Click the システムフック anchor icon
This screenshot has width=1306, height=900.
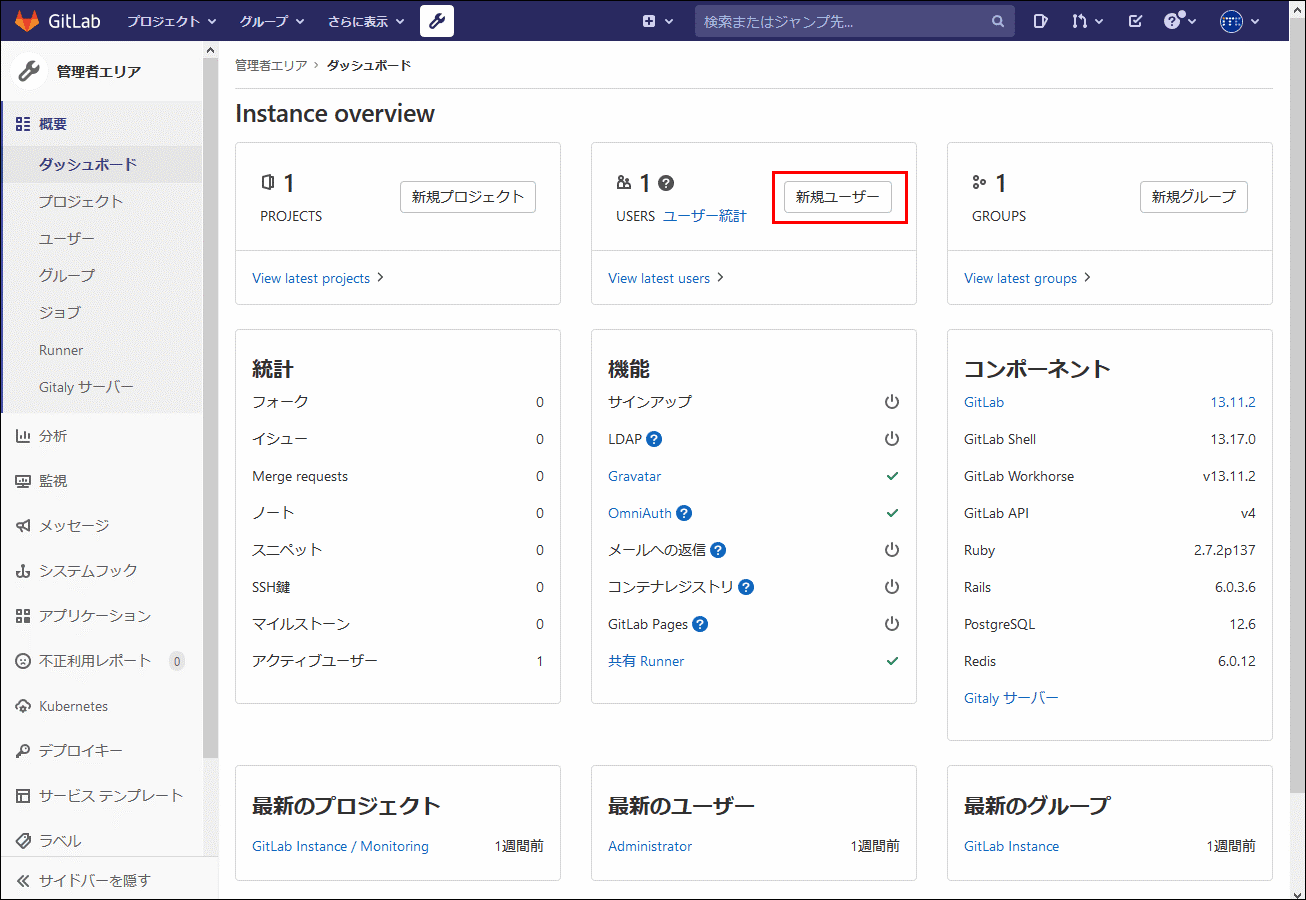(23, 571)
